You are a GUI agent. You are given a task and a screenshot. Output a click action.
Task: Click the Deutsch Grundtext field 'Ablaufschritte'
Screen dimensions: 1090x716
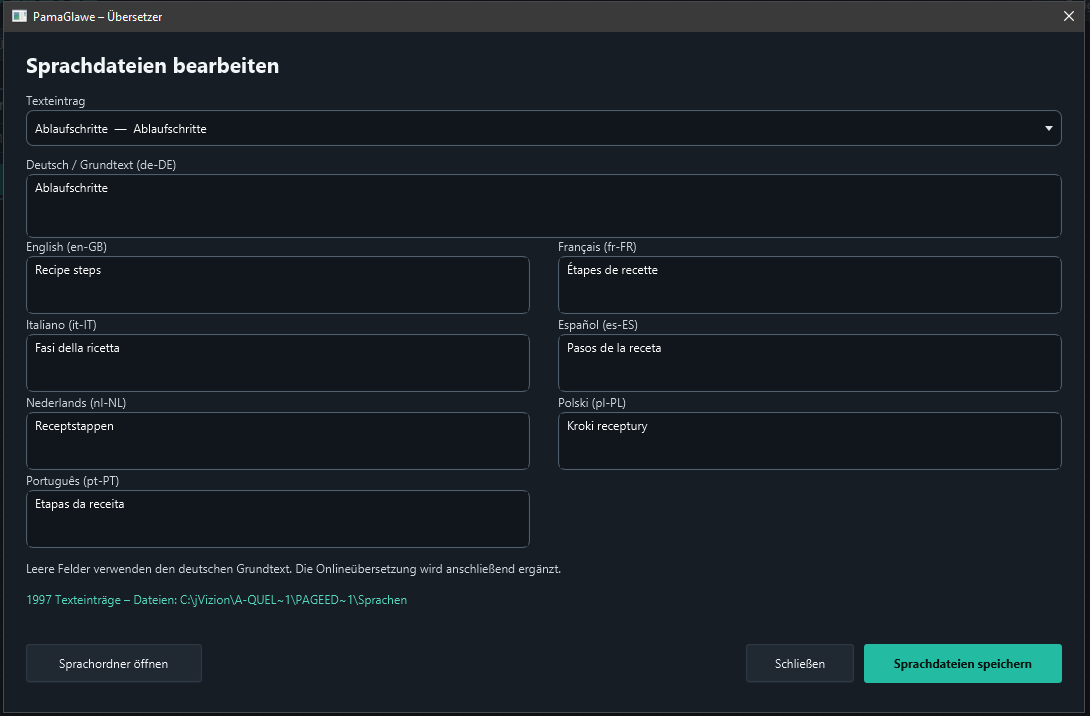[x=544, y=206]
